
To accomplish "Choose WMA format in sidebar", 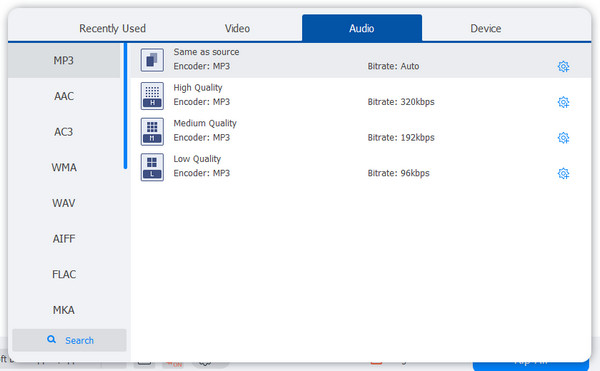I will pyautogui.click(x=64, y=168).
